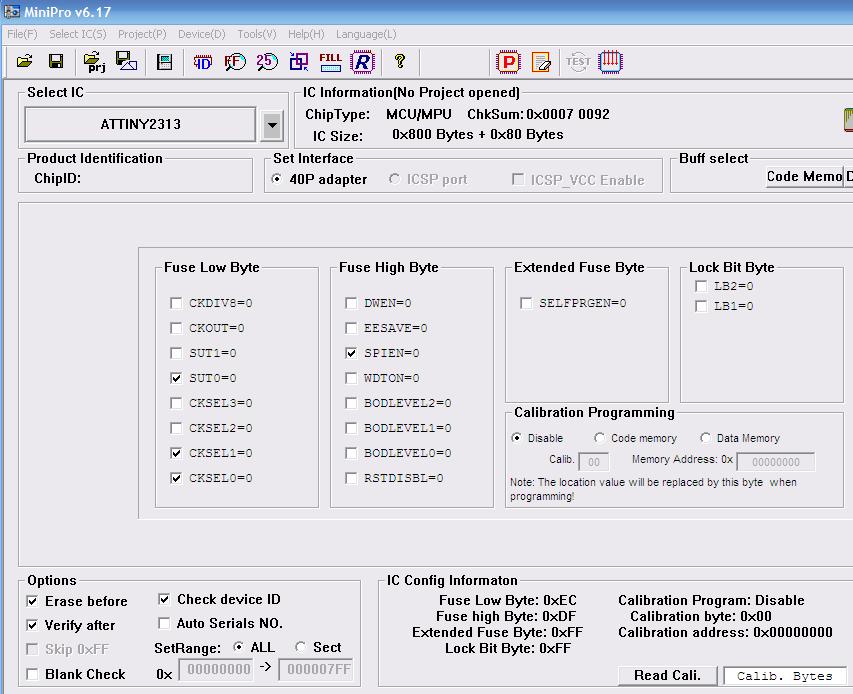
Task: Click the Save floppy disk icon
Action: pyautogui.click(x=55, y=61)
